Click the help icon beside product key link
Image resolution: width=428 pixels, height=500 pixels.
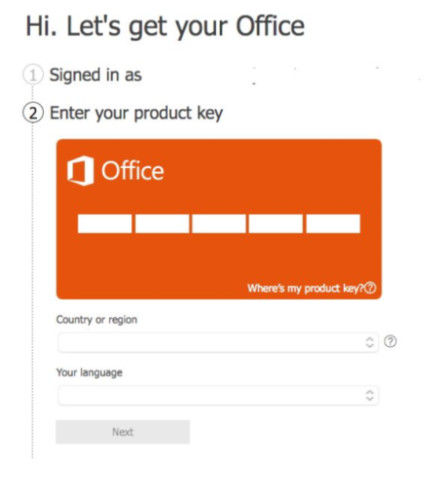coord(370,288)
